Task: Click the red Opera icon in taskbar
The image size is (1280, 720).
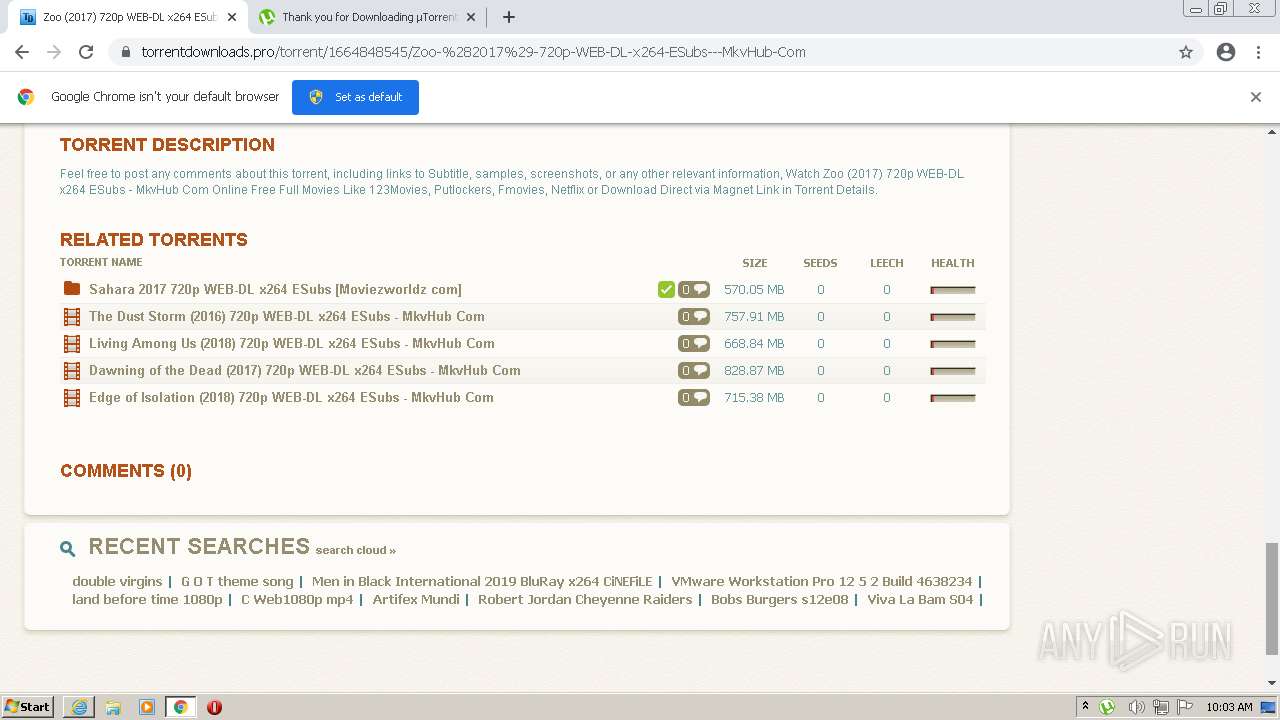Action: (214, 707)
